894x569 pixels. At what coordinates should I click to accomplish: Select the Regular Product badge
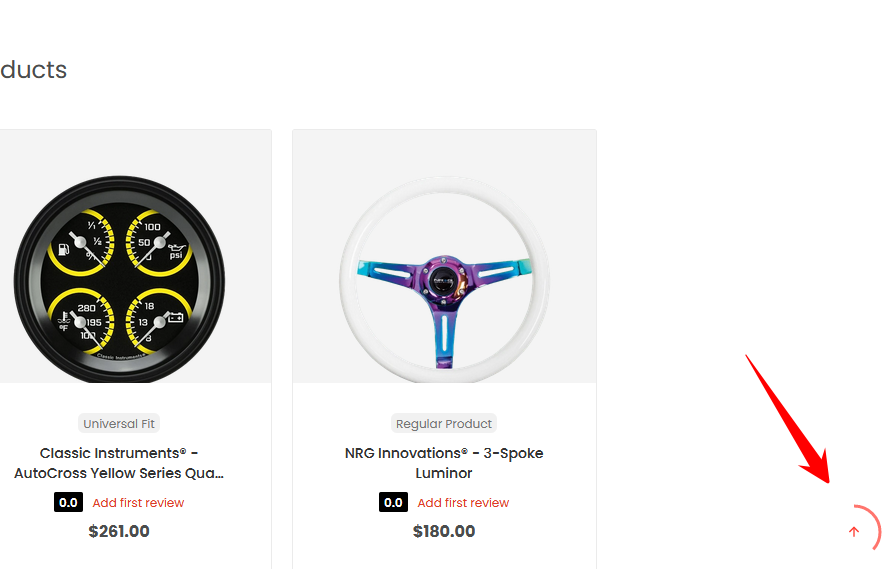(444, 423)
